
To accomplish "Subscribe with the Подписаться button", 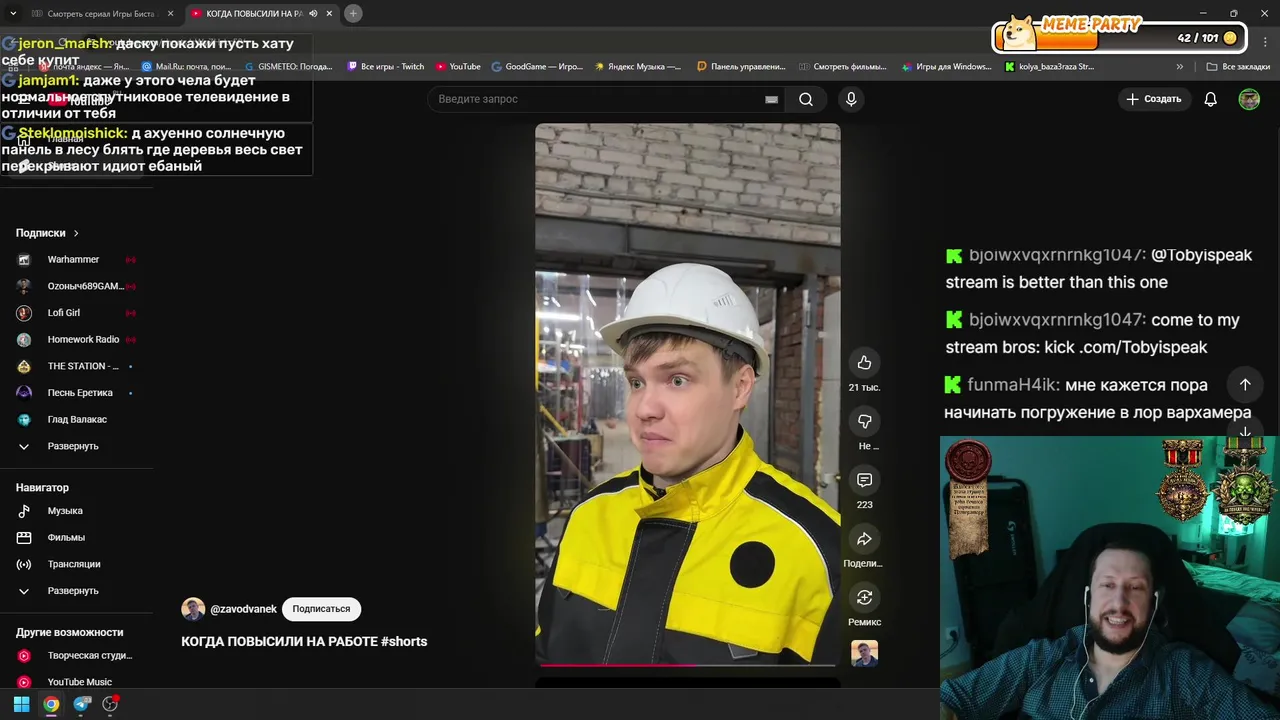I will pos(321,609).
